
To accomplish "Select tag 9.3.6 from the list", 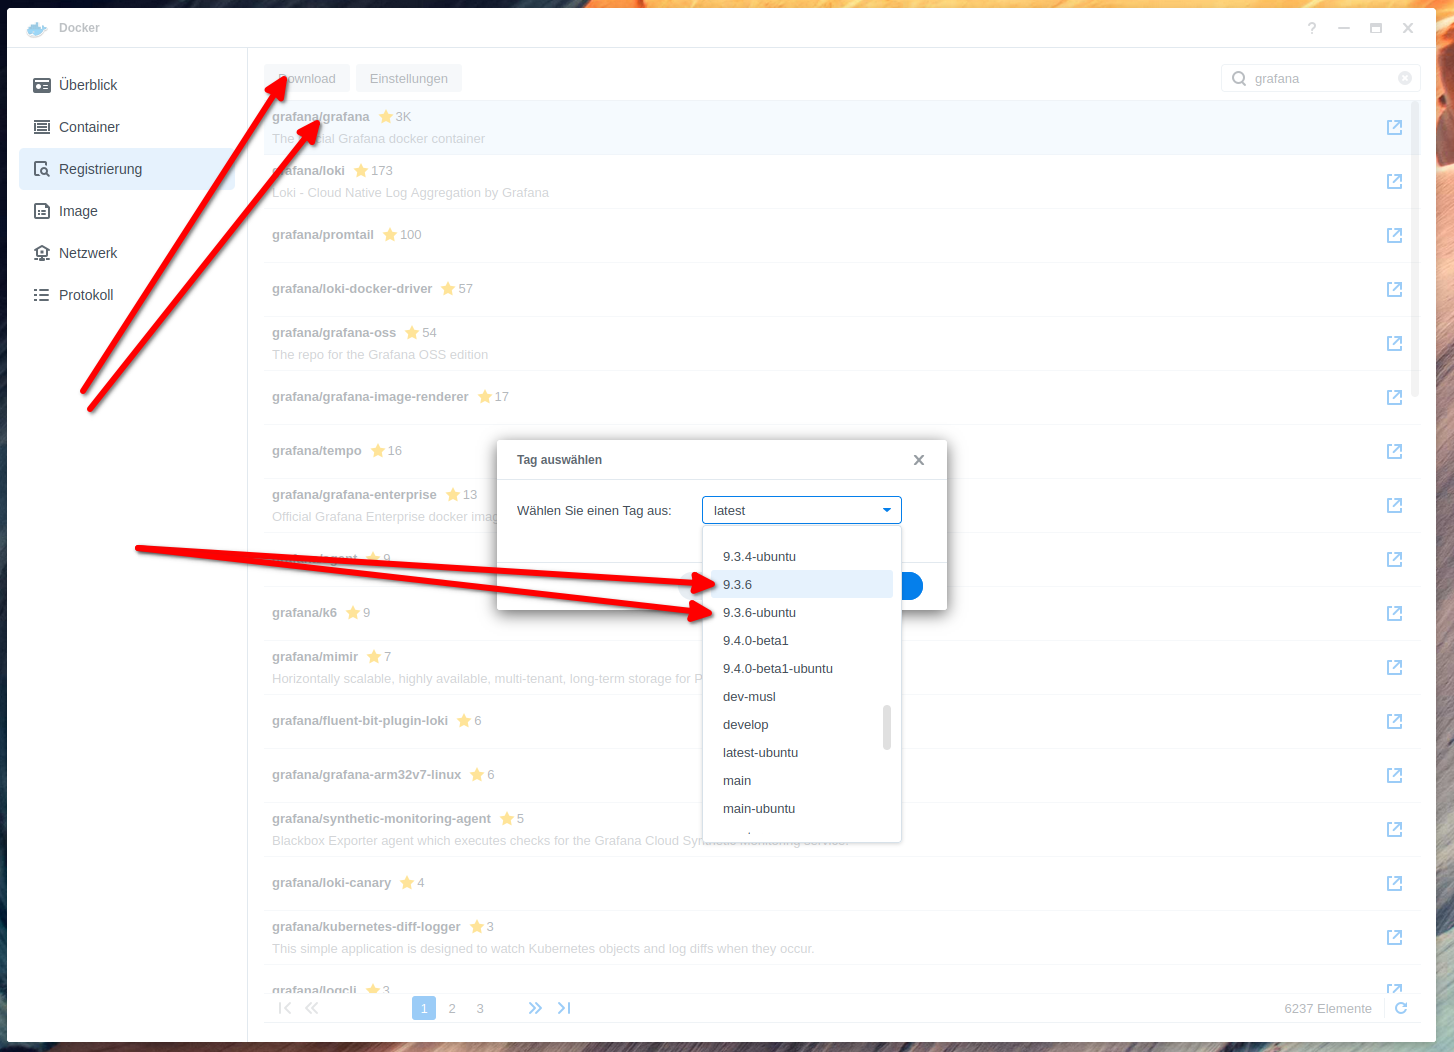I will (802, 584).
